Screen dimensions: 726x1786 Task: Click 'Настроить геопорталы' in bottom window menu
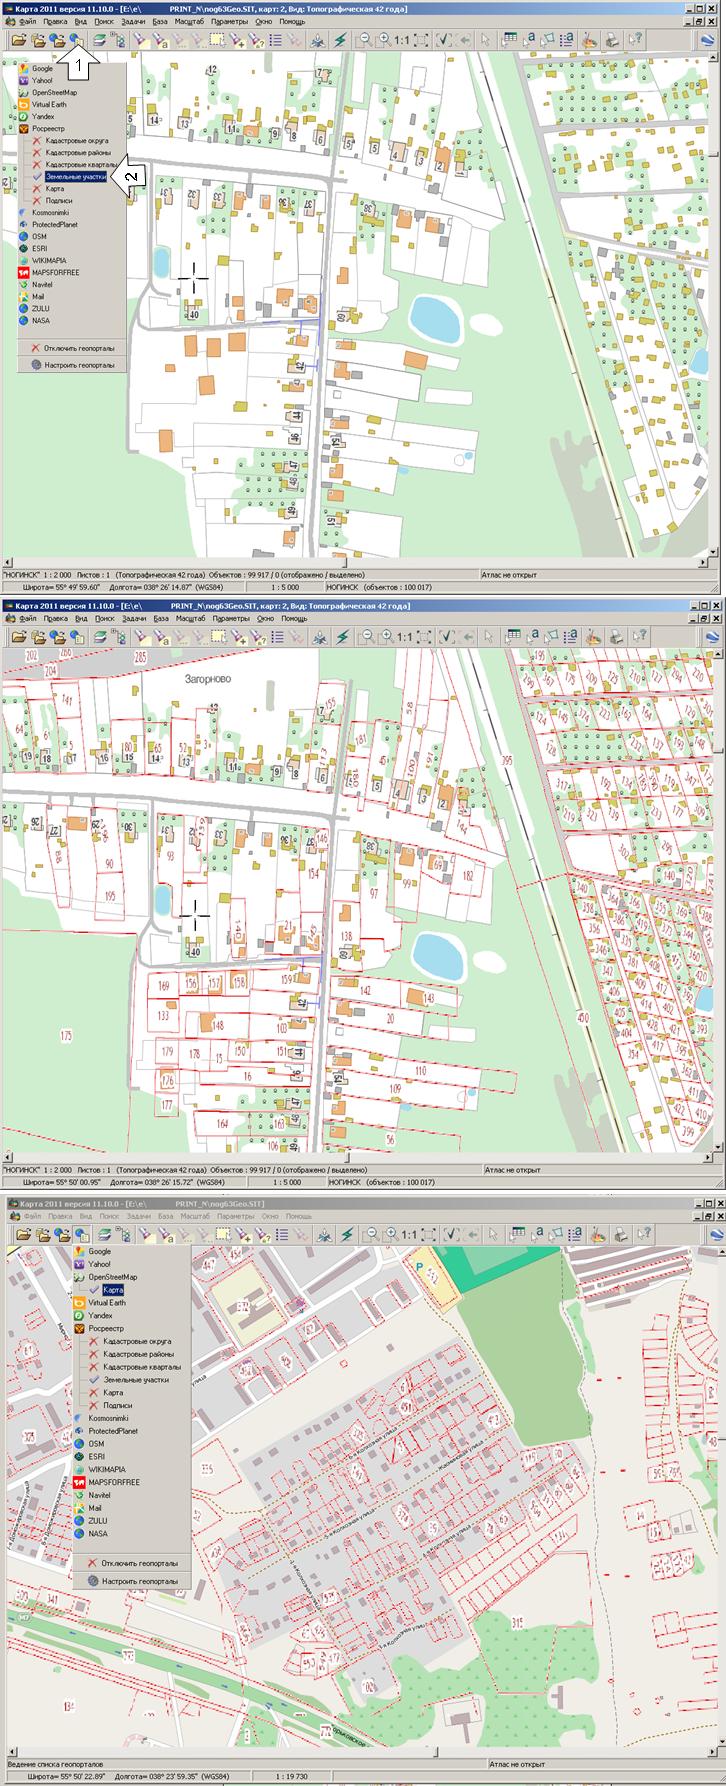tap(139, 1581)
